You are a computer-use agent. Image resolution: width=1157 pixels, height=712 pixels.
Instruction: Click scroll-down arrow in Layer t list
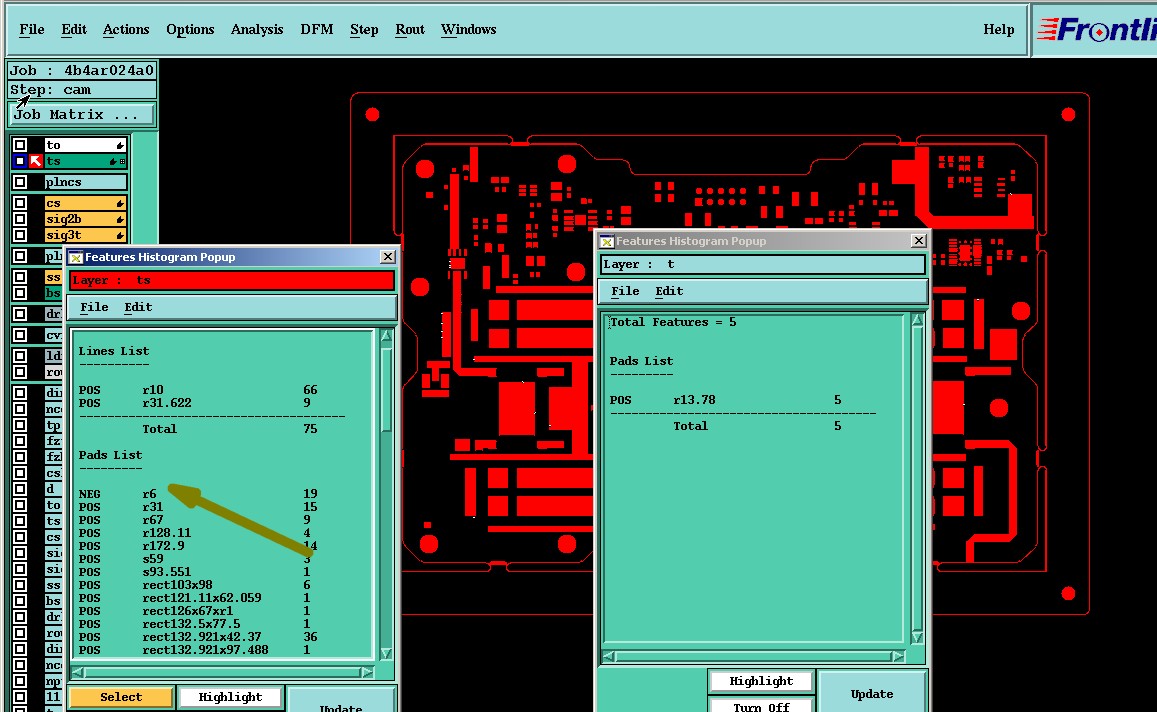click(x=917, y=637)
